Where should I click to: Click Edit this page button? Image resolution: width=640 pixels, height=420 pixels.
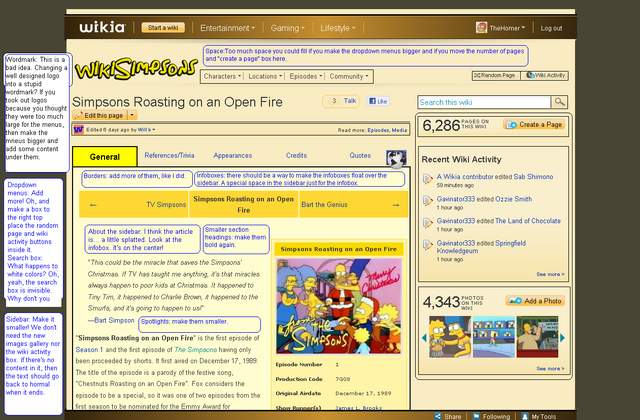[100, 116]
